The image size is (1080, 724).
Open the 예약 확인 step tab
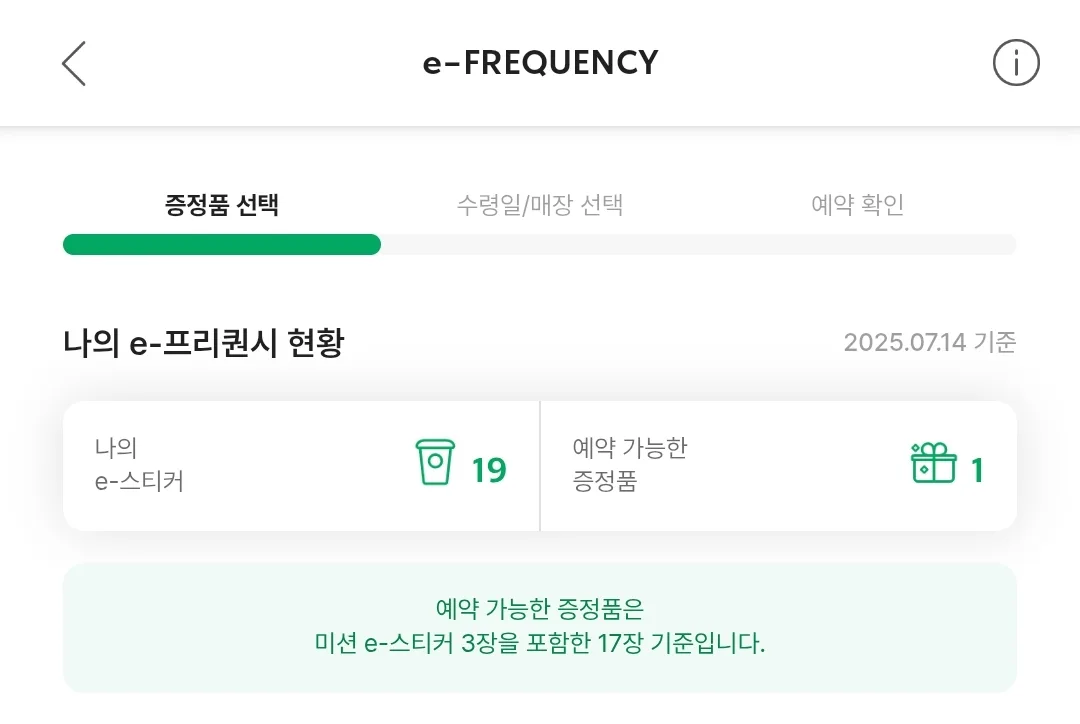(x=858, y=205)
